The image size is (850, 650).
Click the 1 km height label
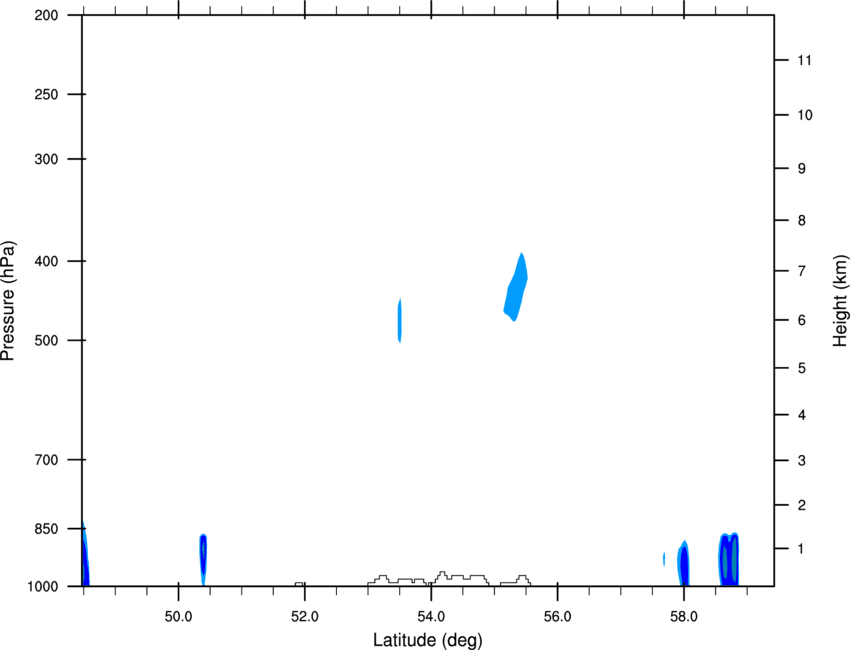[x=802, y=549]
